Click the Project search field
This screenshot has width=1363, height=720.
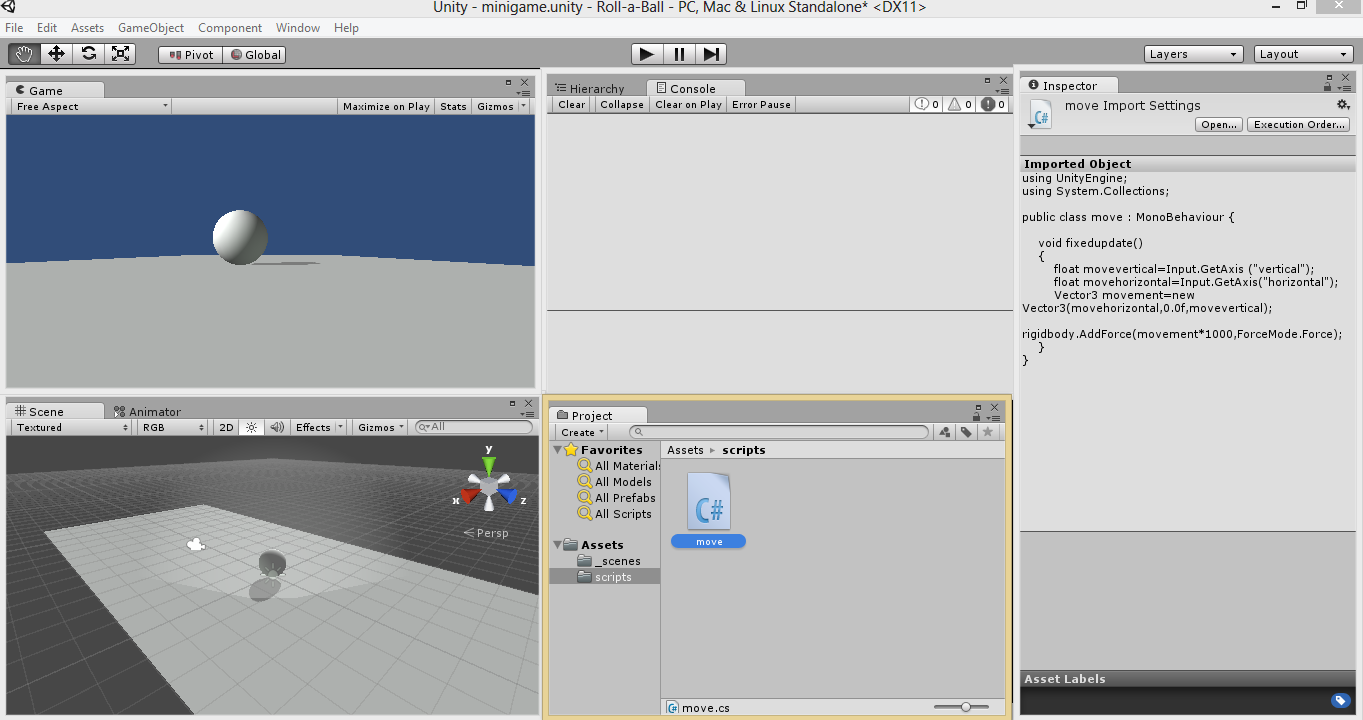(x=779, y=432)
